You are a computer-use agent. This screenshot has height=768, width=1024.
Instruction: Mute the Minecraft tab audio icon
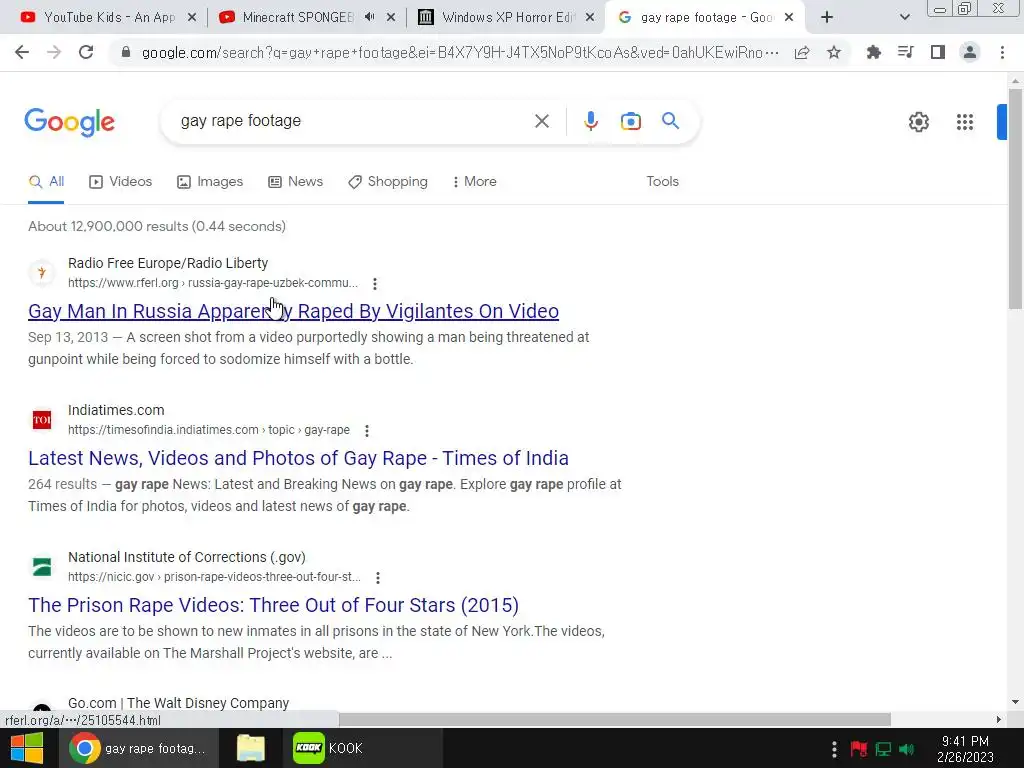(370, 17)
